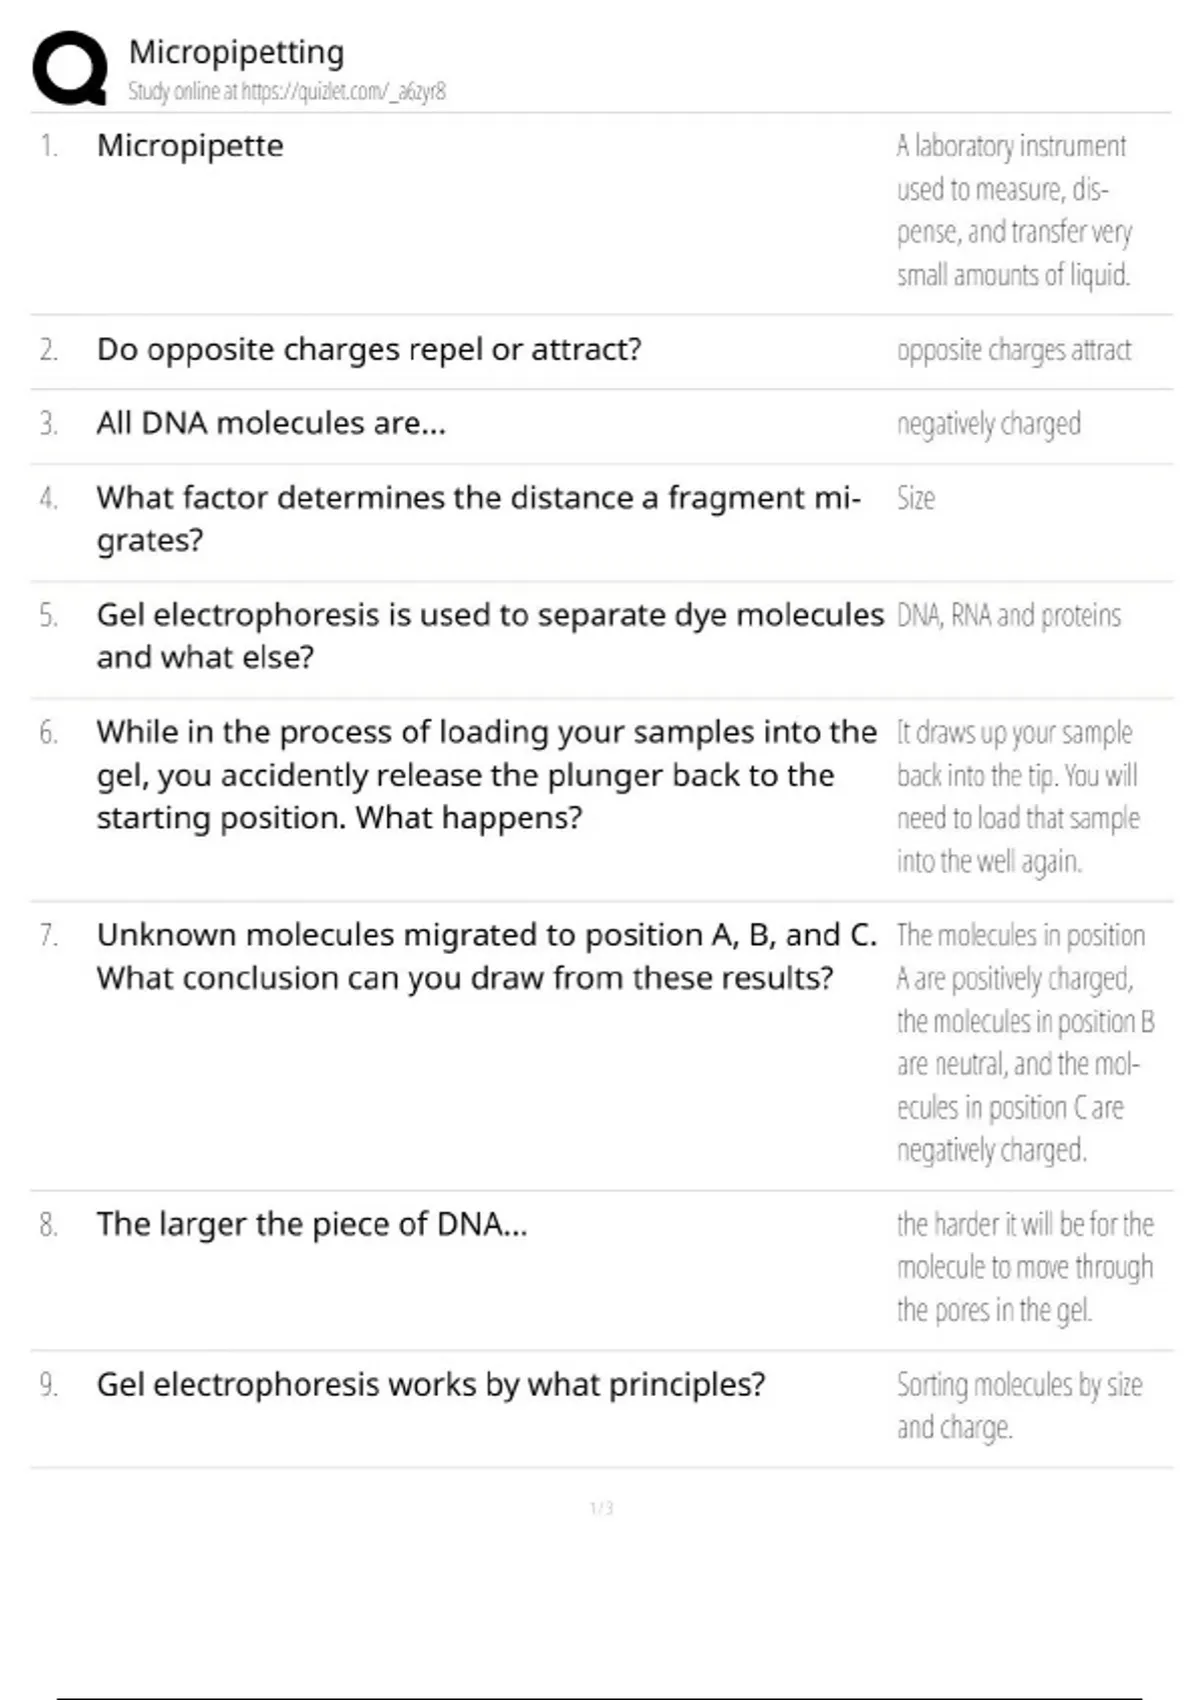
Task: Select the question about separating dye molecules
Action: (490, 635)
